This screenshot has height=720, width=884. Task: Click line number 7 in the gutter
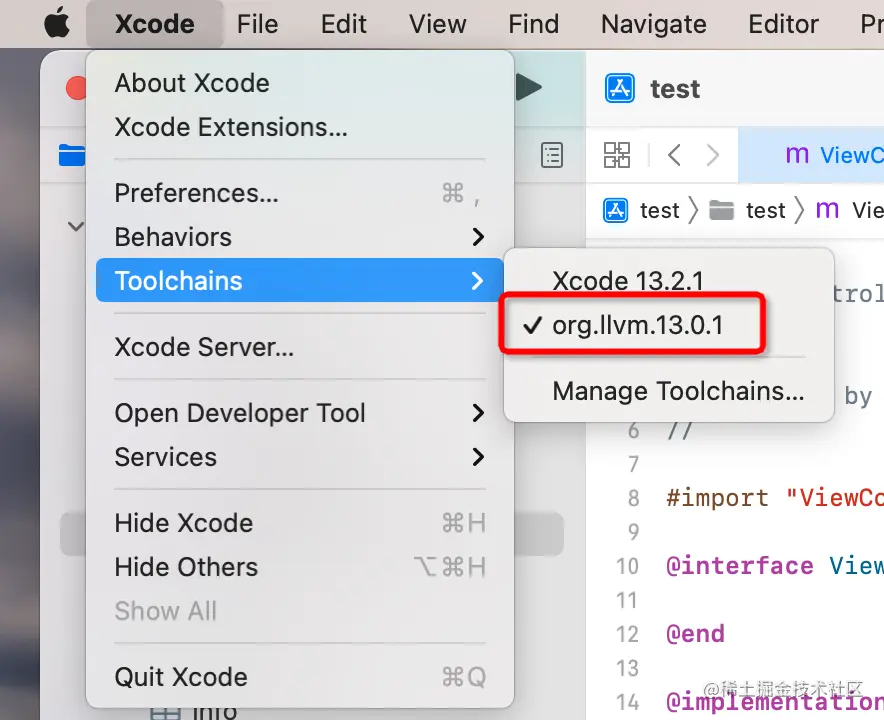(634, 464)
